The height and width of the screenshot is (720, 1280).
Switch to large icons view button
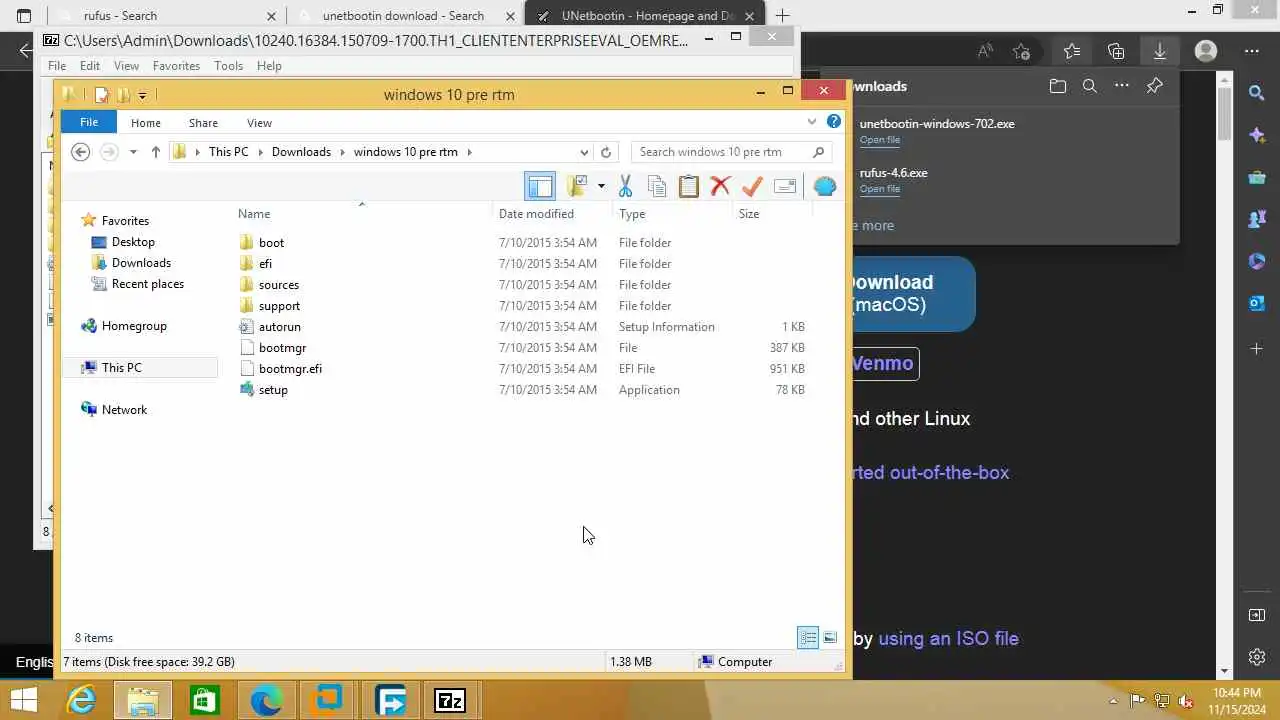(x=830, y=638)
